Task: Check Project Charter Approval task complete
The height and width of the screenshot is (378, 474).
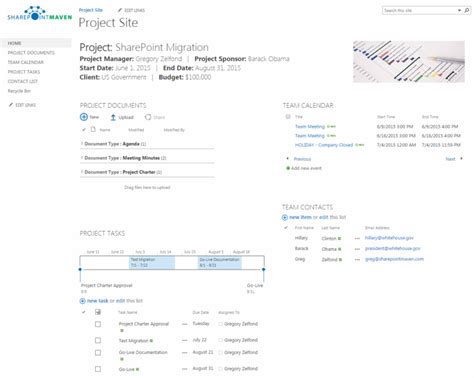Action: 98,324
